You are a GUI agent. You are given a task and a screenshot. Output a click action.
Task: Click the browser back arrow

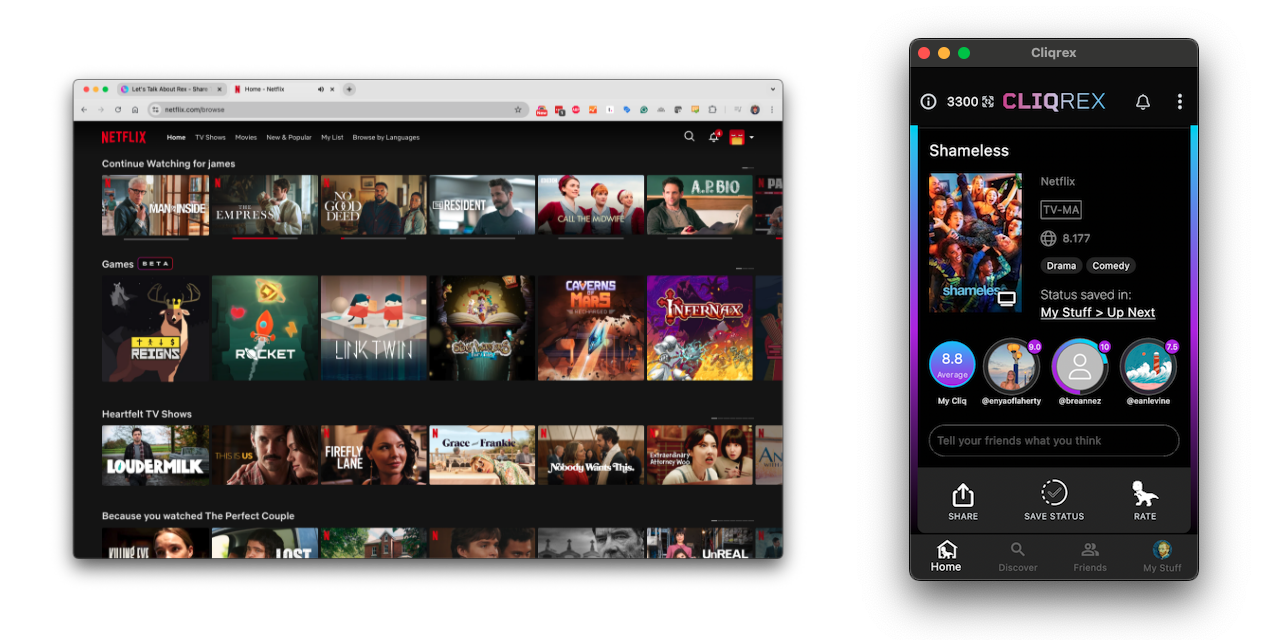click(85, 109)
